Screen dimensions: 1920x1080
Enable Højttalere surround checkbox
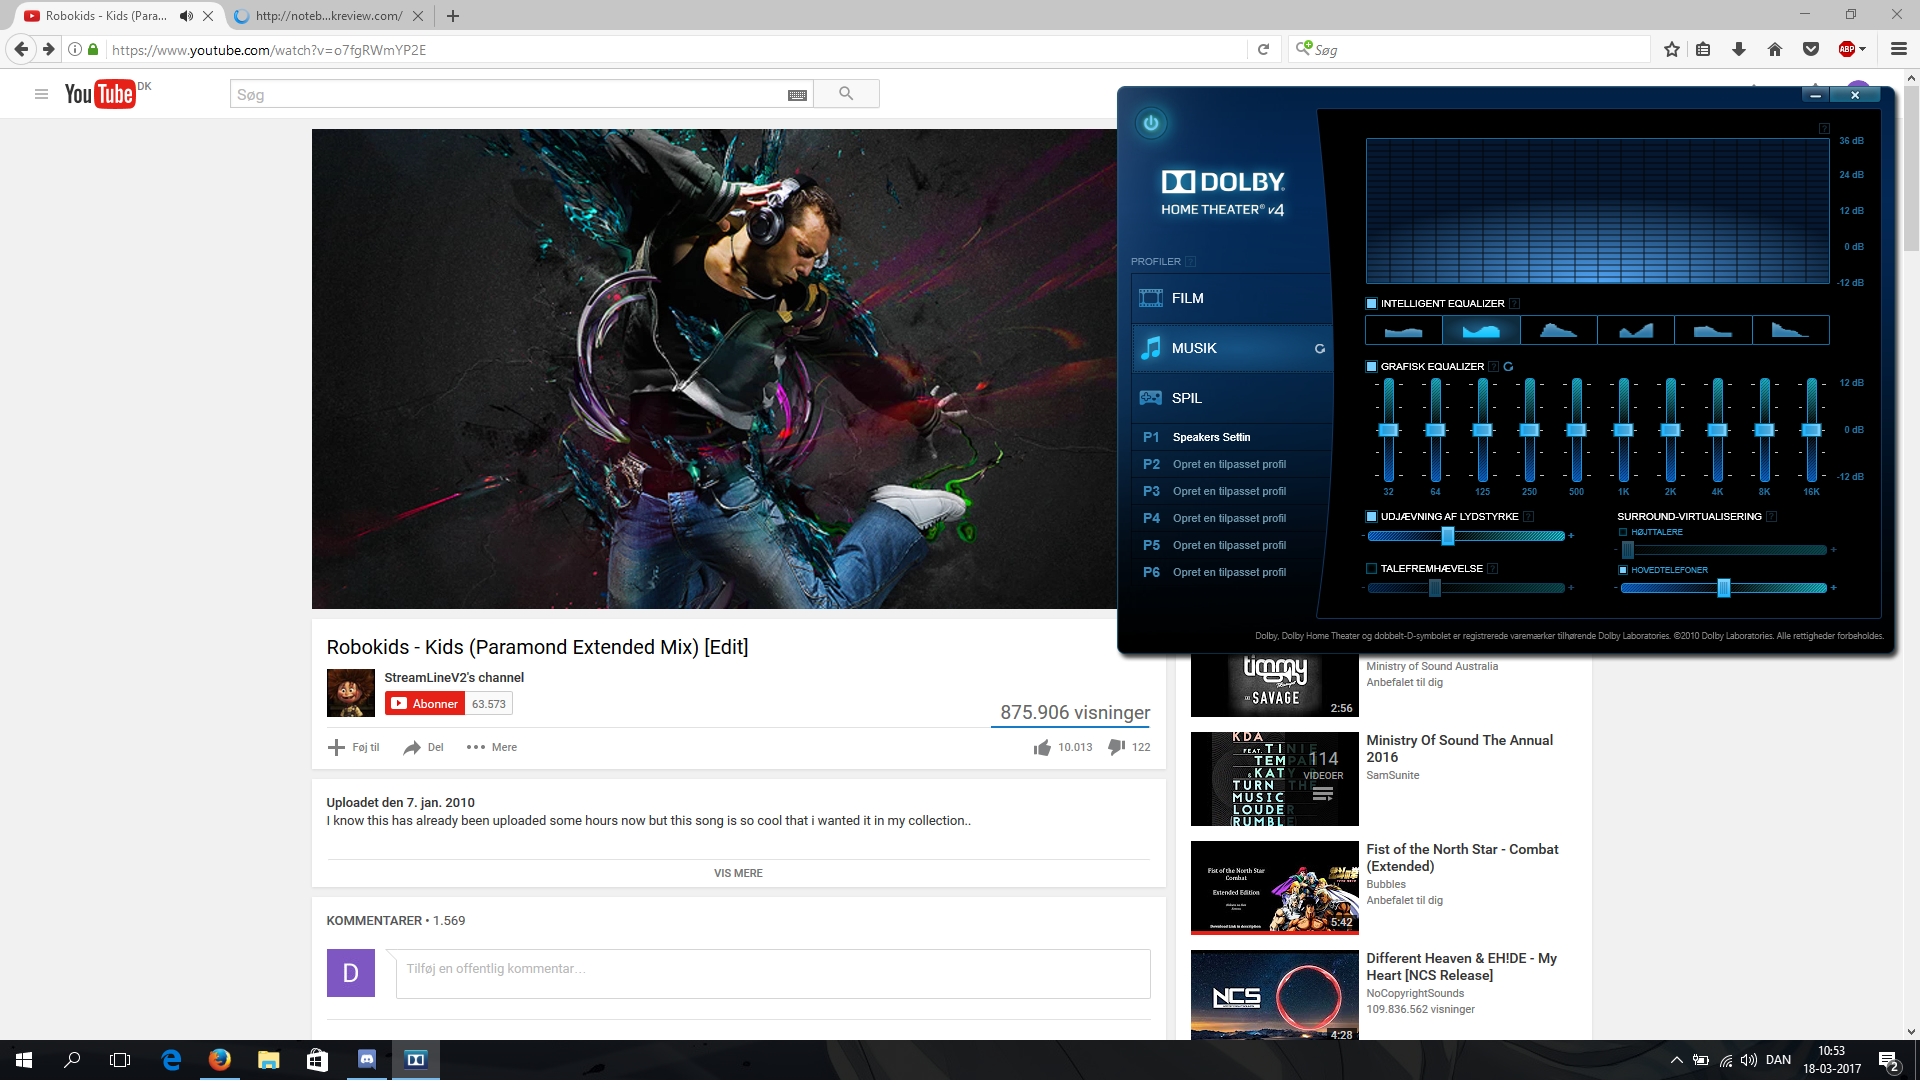1623,532
